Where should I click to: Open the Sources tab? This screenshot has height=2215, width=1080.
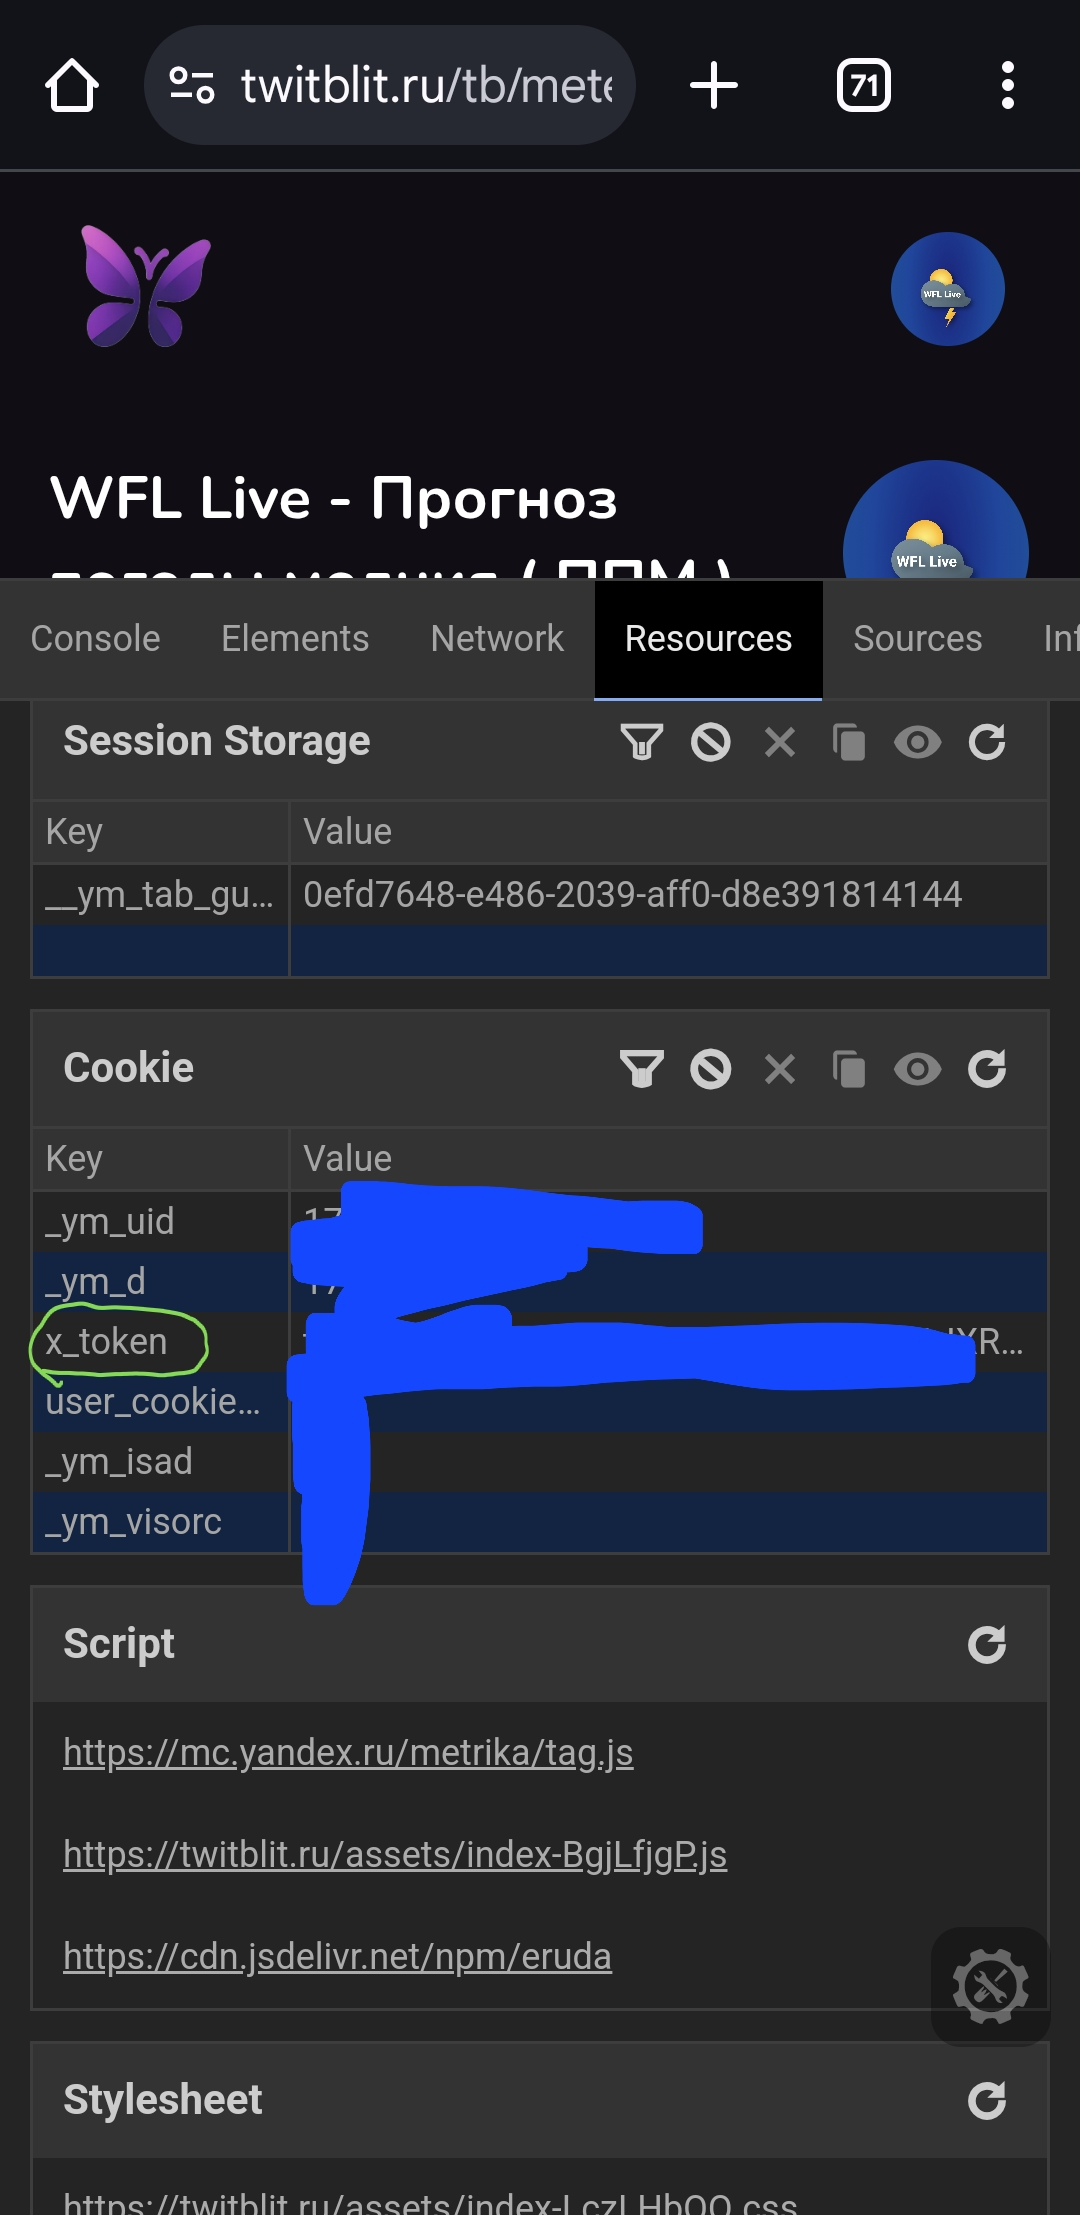917,639
